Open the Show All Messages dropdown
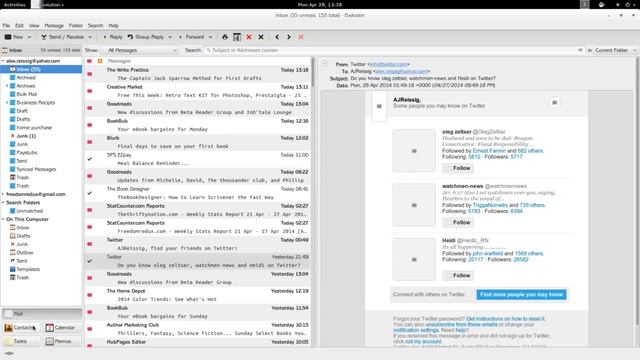The height and width of the screenshot is (360, 640). coord(142,50)
